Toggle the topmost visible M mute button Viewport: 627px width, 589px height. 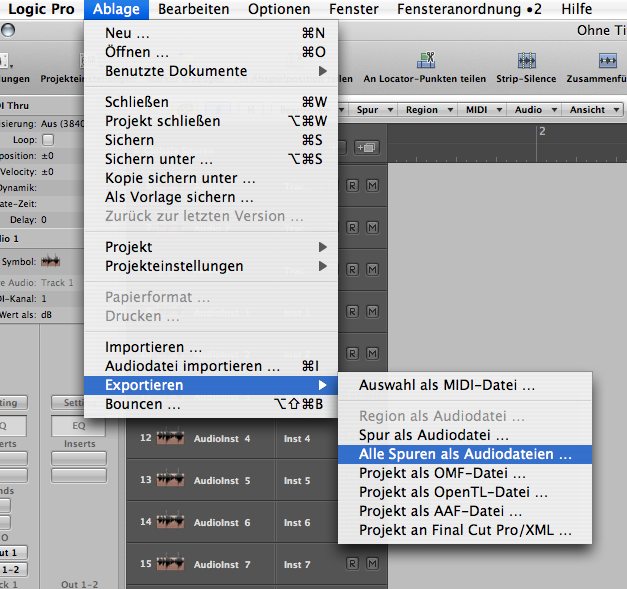pos(372,186)
